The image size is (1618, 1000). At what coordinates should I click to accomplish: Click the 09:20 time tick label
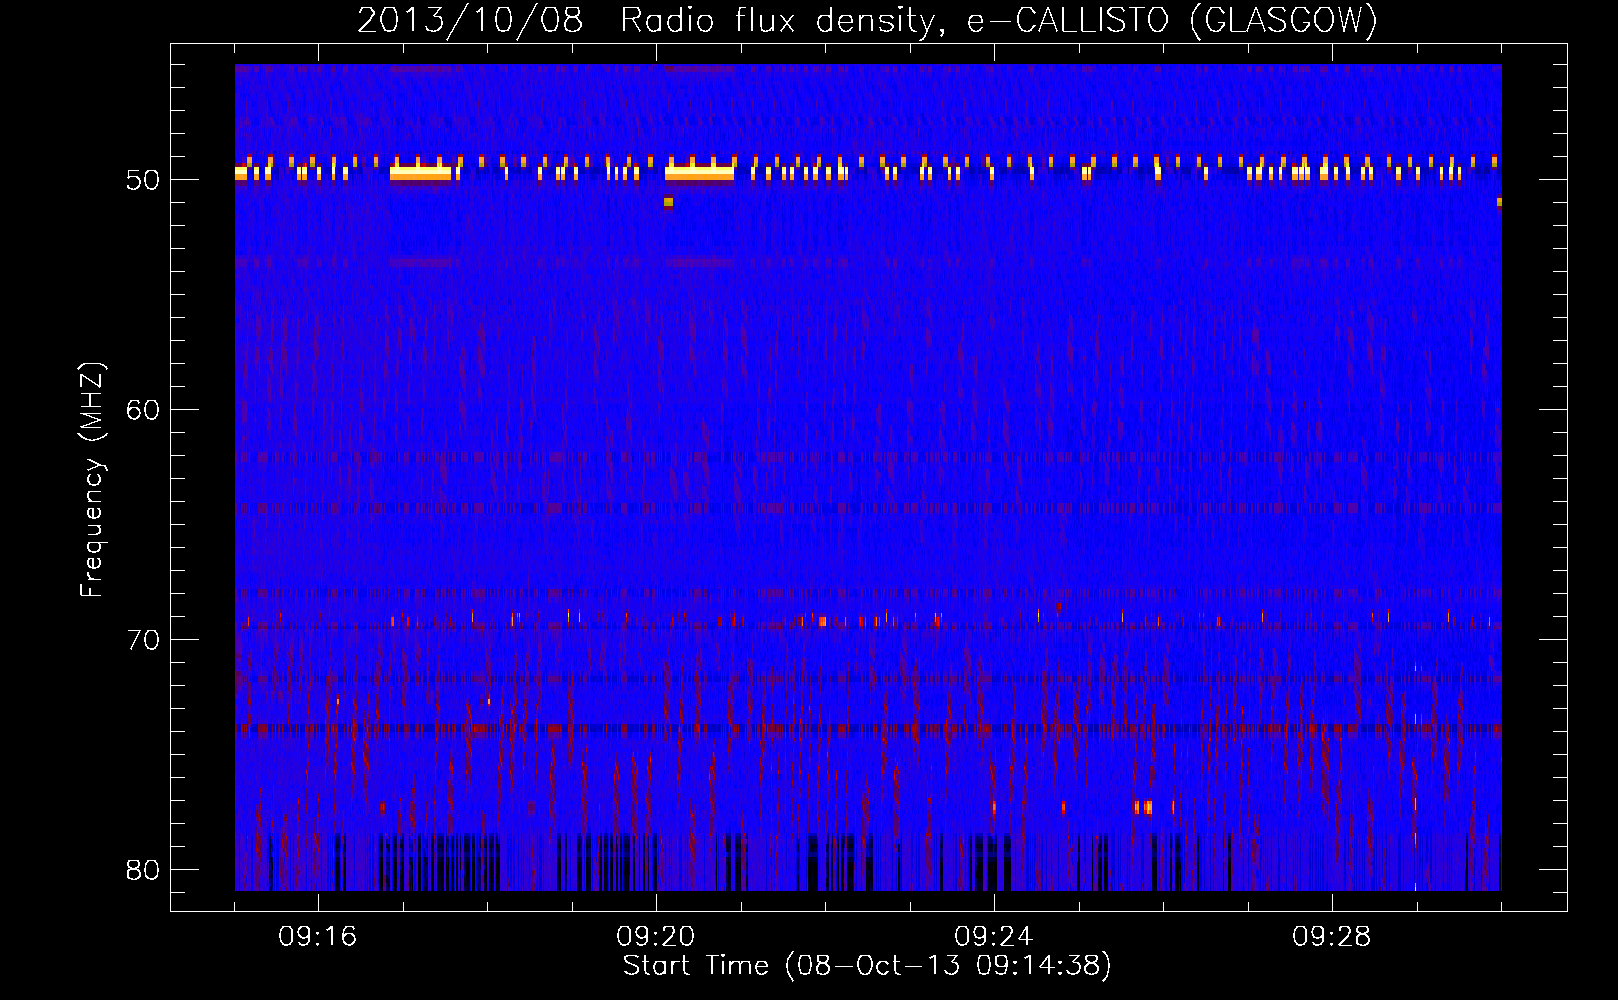click(x=656, y=937)
